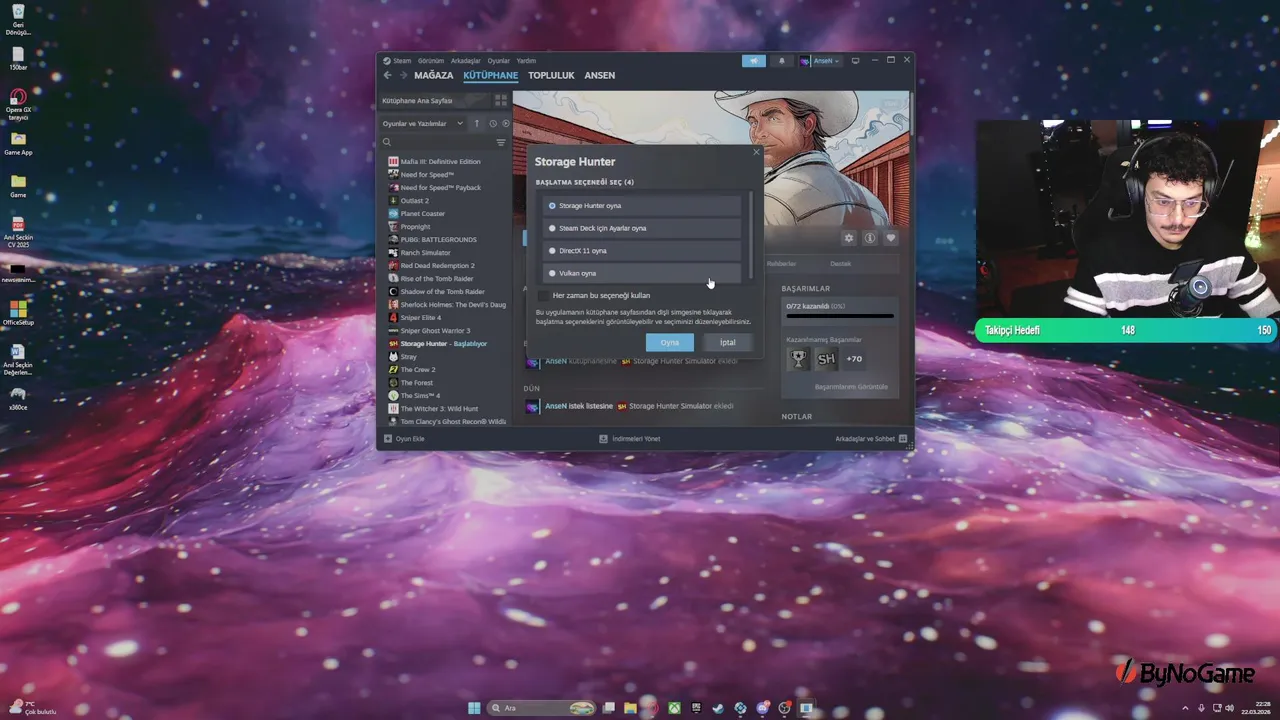
Task: Click the announcements megaphone icon
Action: click(x=754, y=61)
